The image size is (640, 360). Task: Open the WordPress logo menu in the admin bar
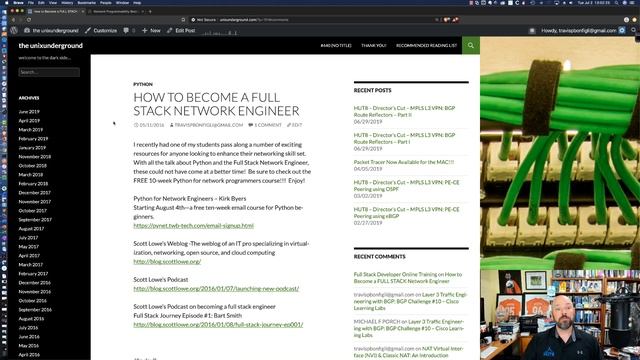click(x=14, y=30)
